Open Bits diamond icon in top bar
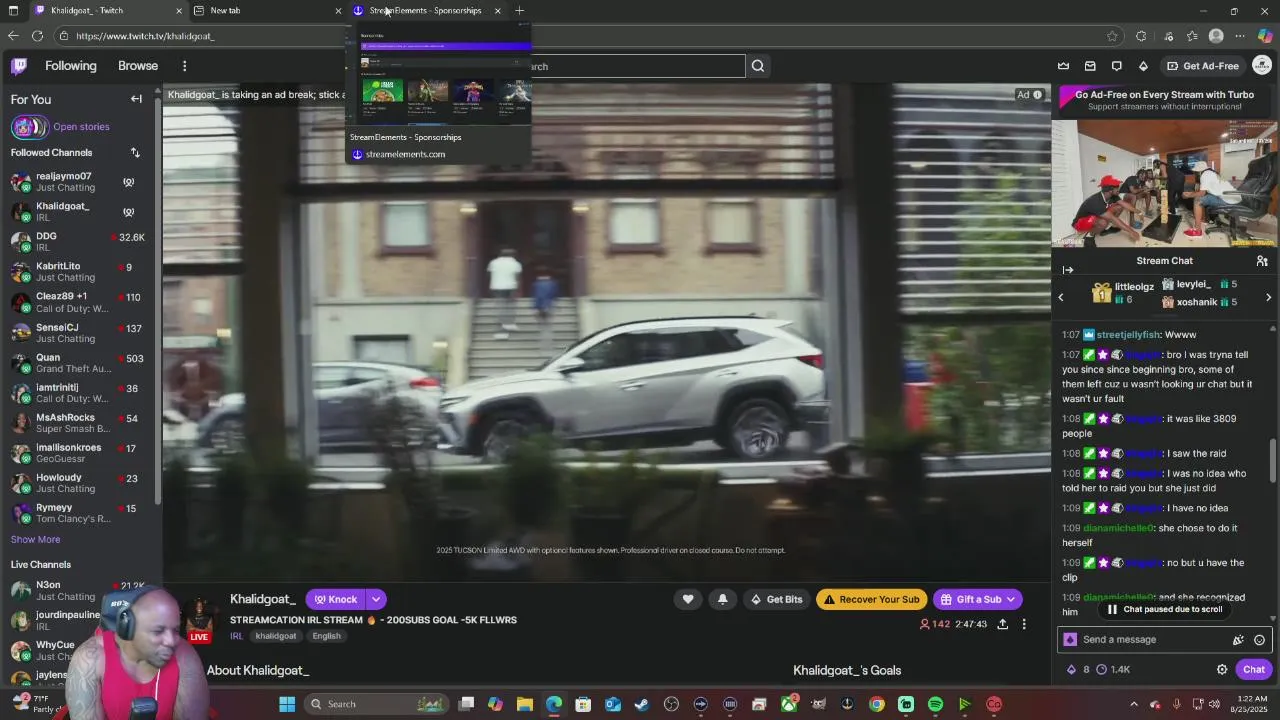The image size is (1280, 720). (x=1143, y=66)
